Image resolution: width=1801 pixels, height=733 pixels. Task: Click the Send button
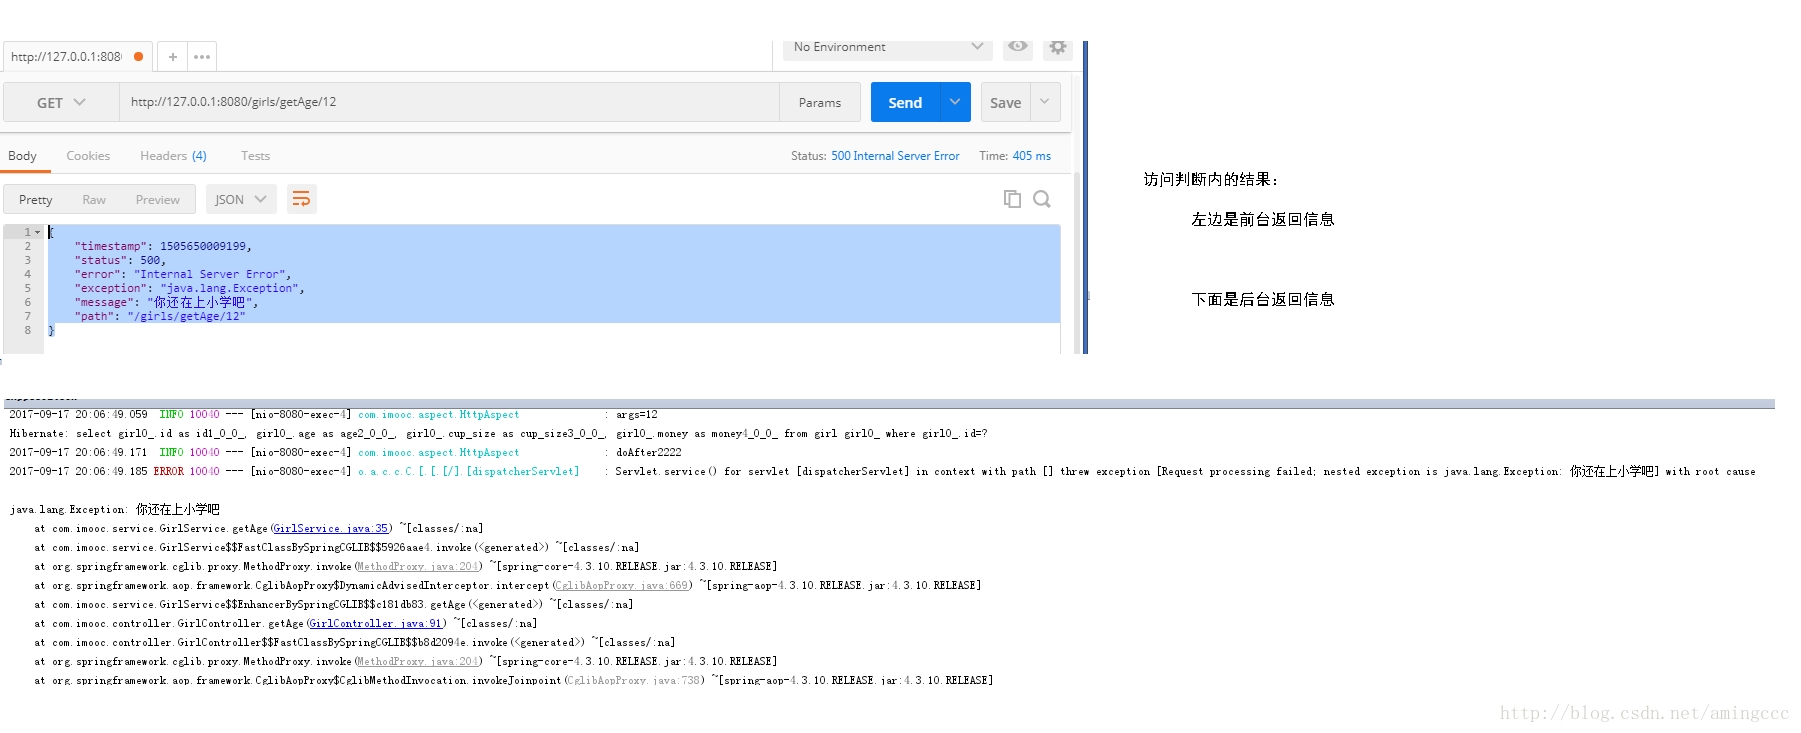[905, 102]
